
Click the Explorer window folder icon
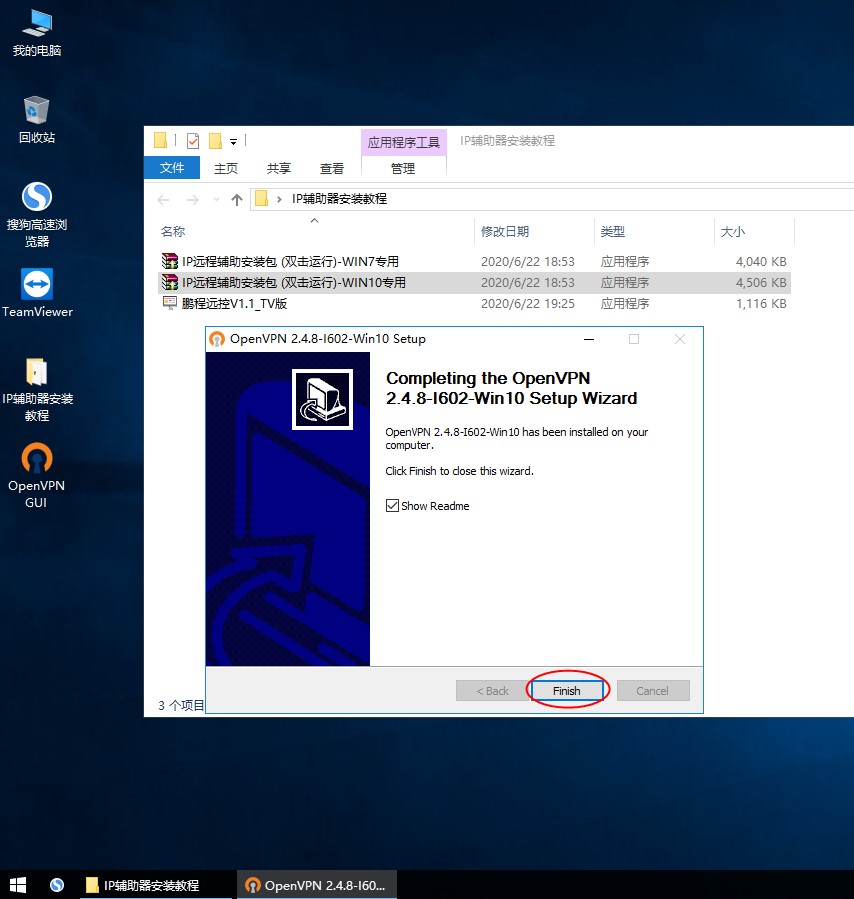[x=160, y=140]
